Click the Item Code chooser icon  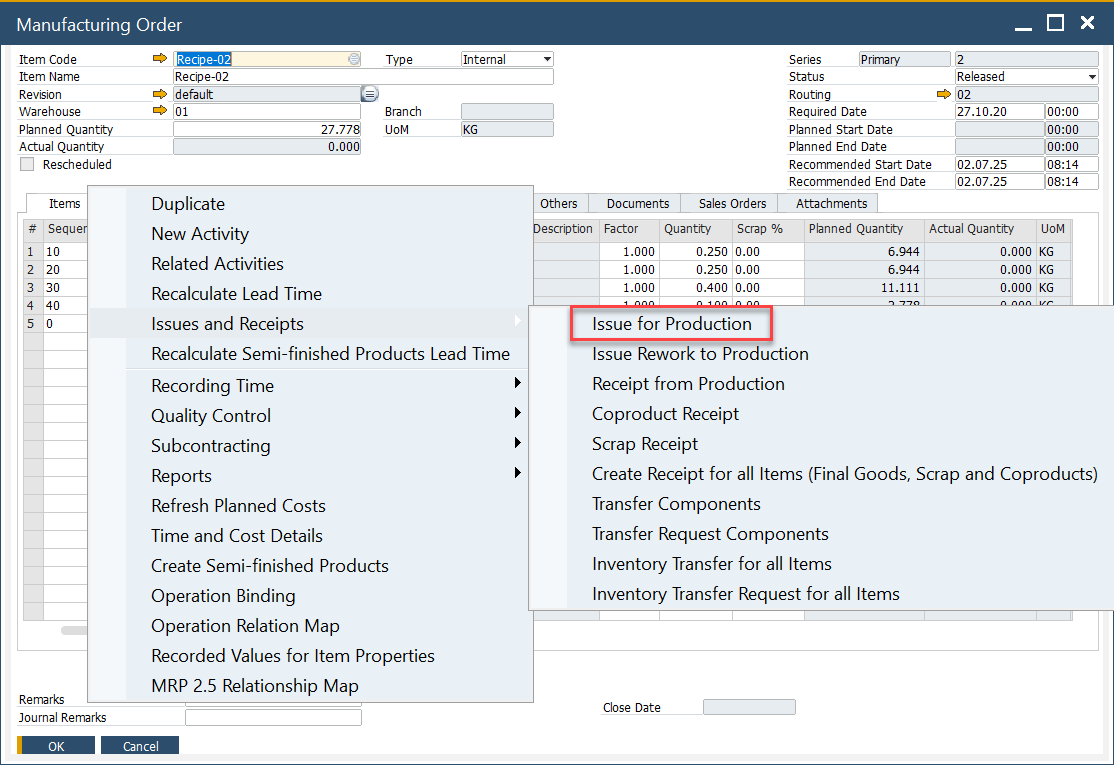click(353, 59)
